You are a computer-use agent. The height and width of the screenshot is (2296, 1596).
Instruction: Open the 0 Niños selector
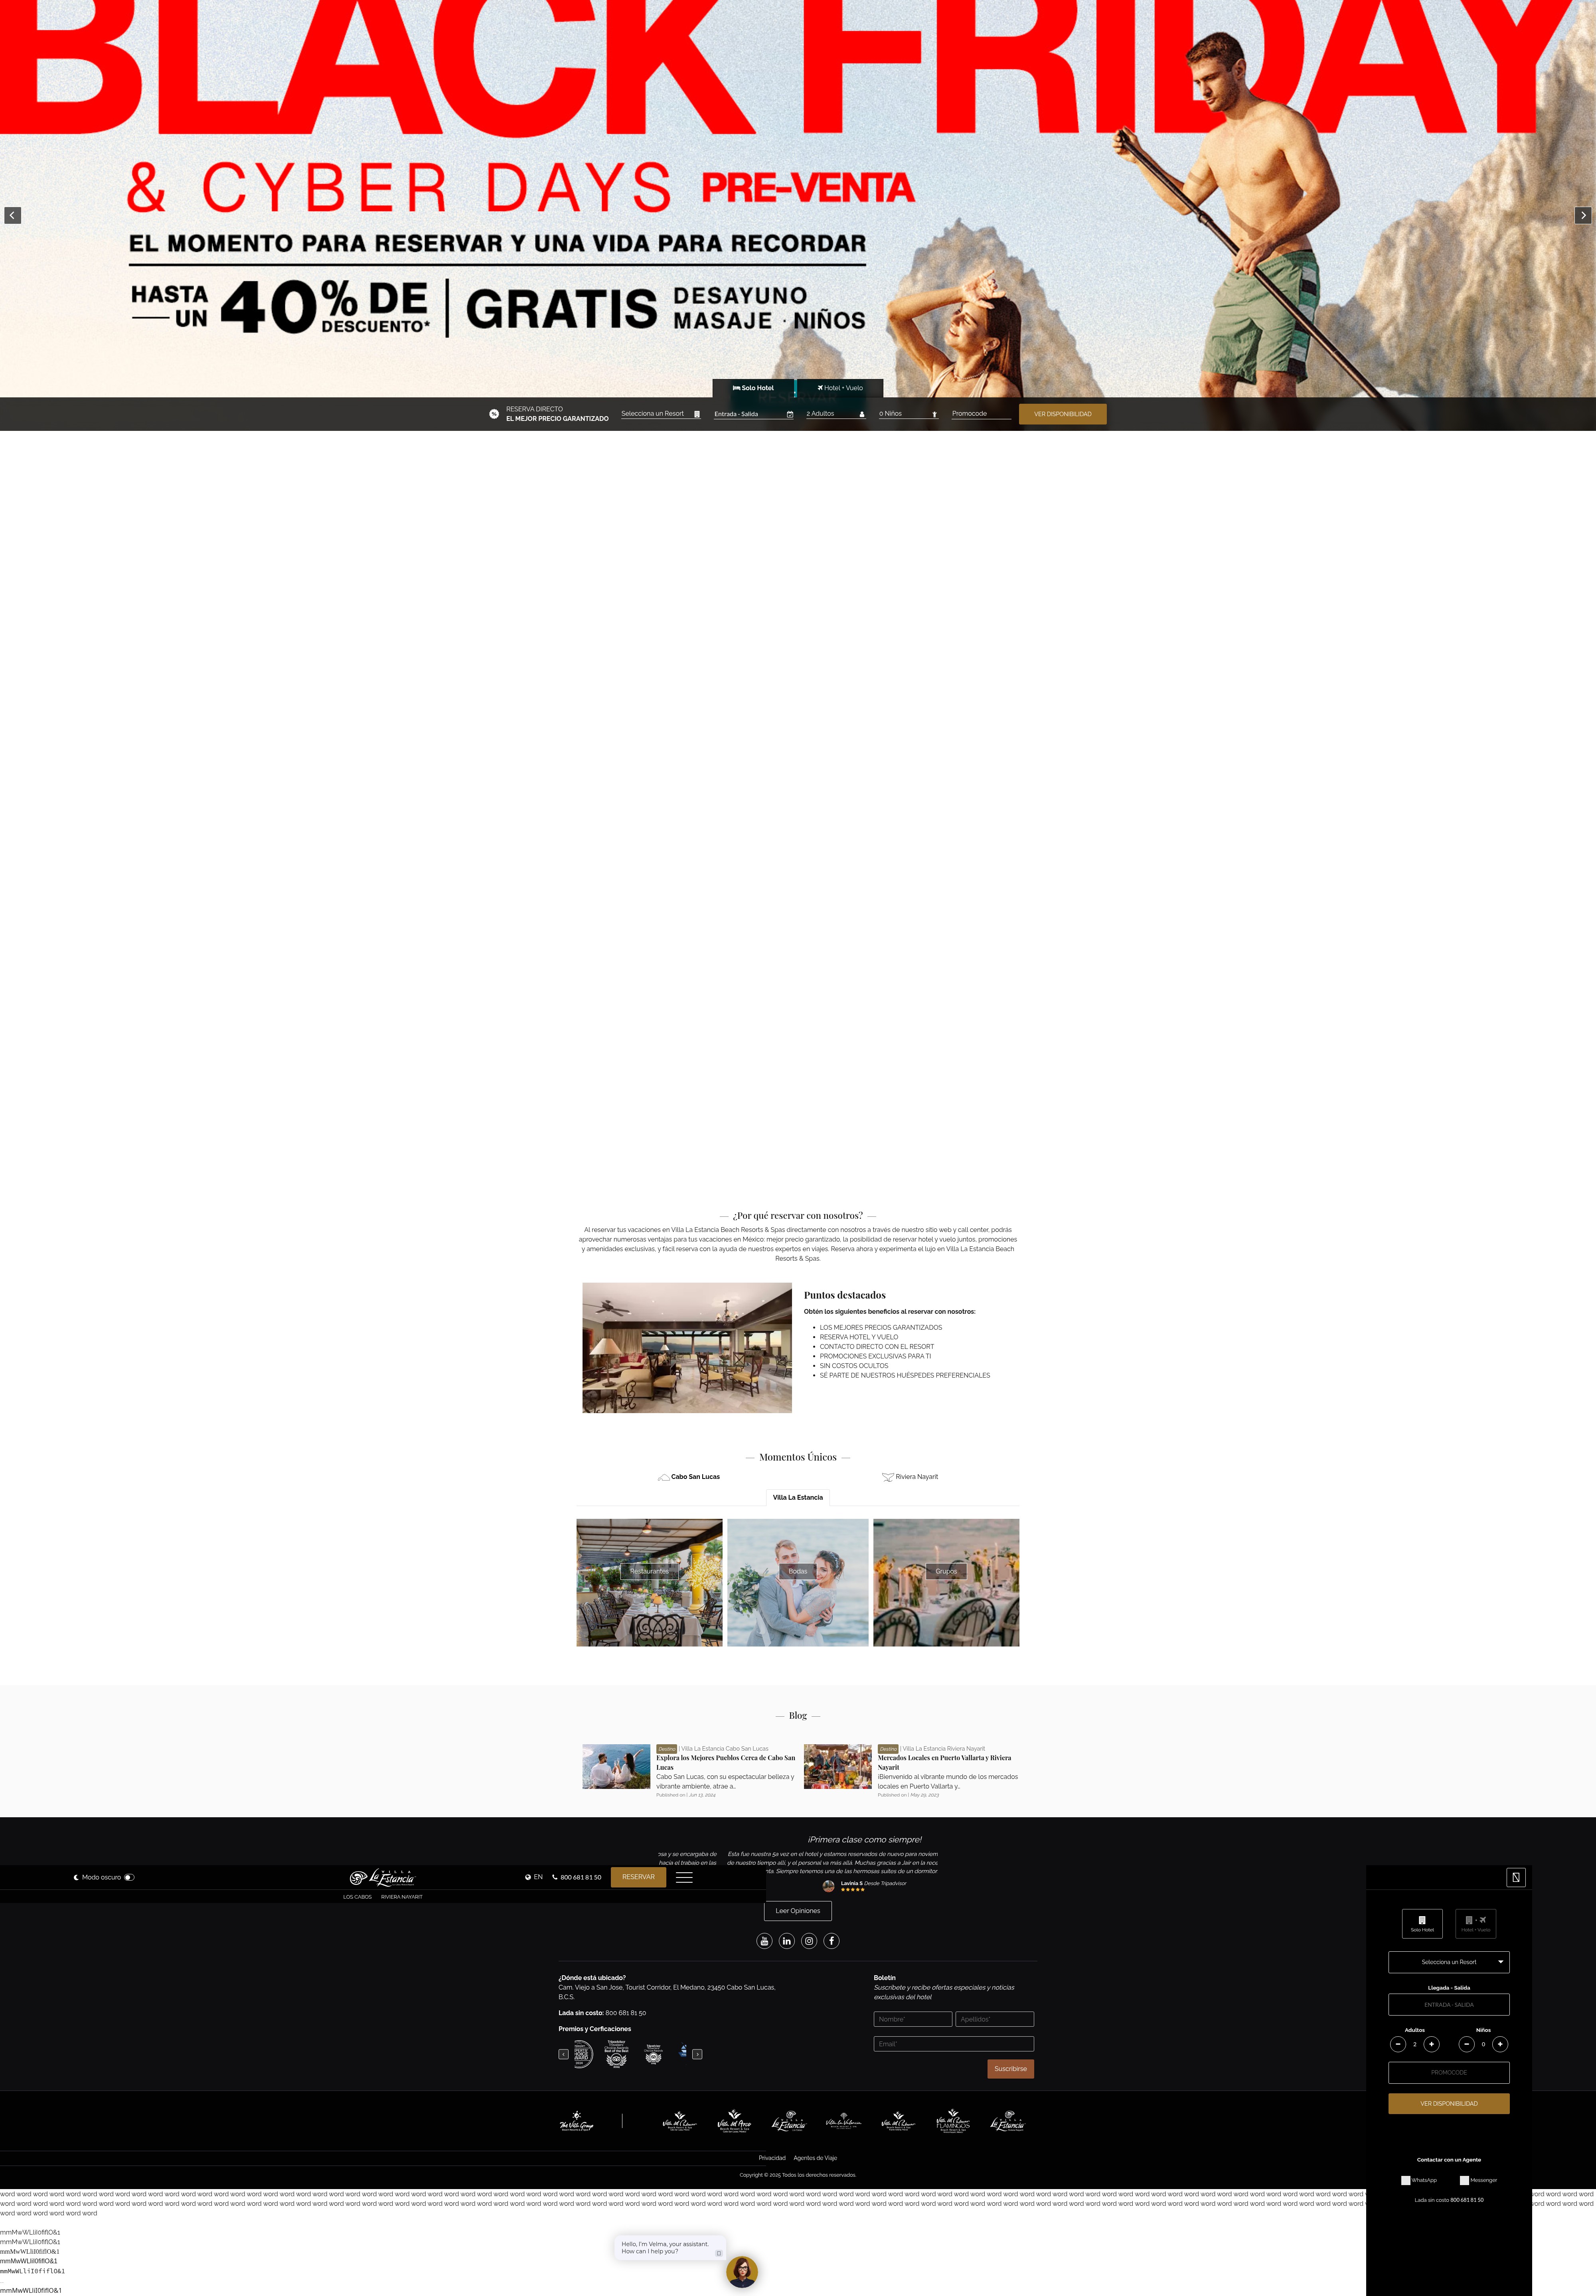coord(908,414)
